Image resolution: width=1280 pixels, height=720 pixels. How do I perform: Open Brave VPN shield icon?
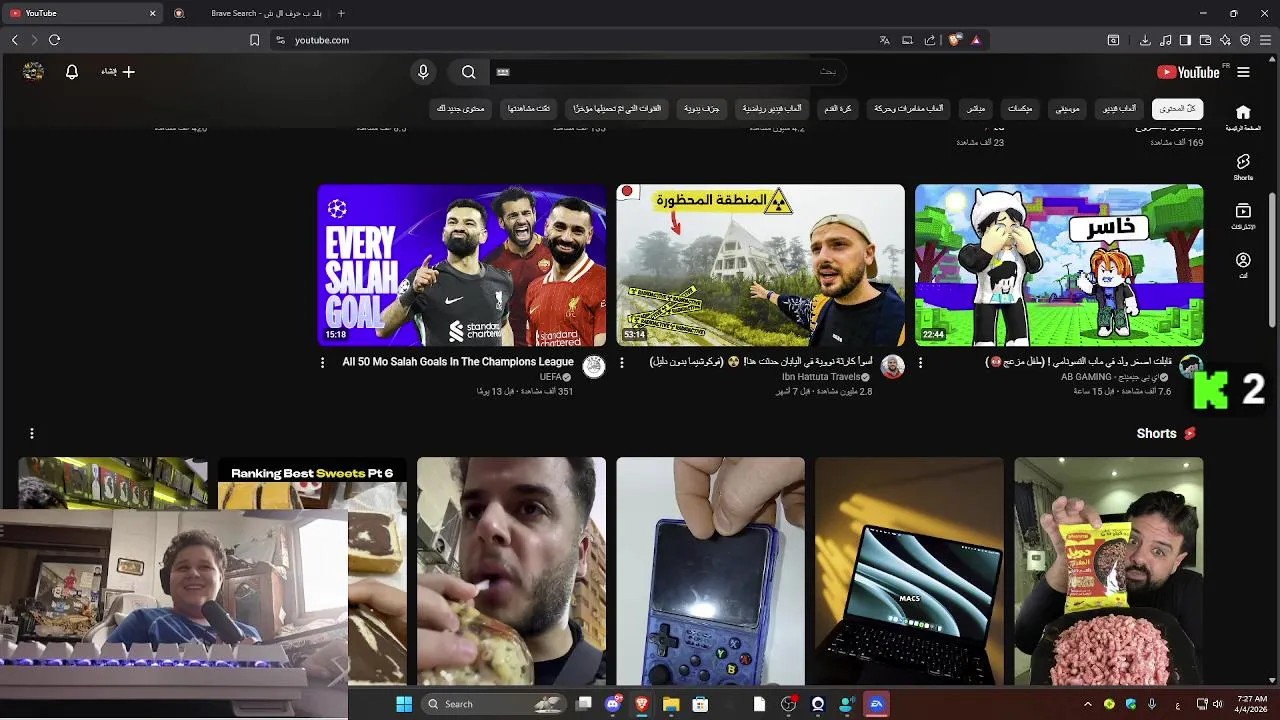(x=1245, y=40)
